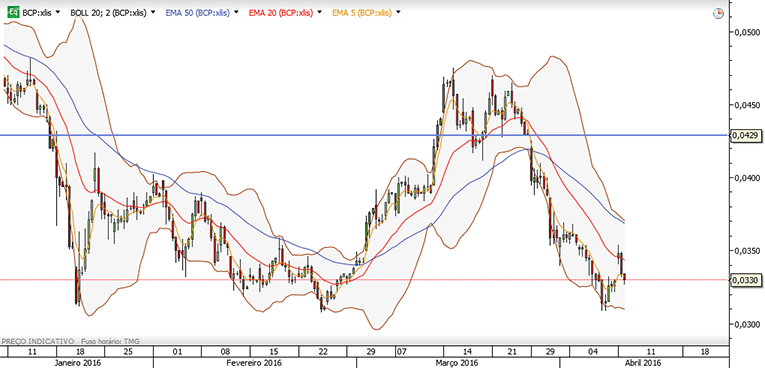
Task: Click the date label 22 on time axis
Action: pos(322,351)
